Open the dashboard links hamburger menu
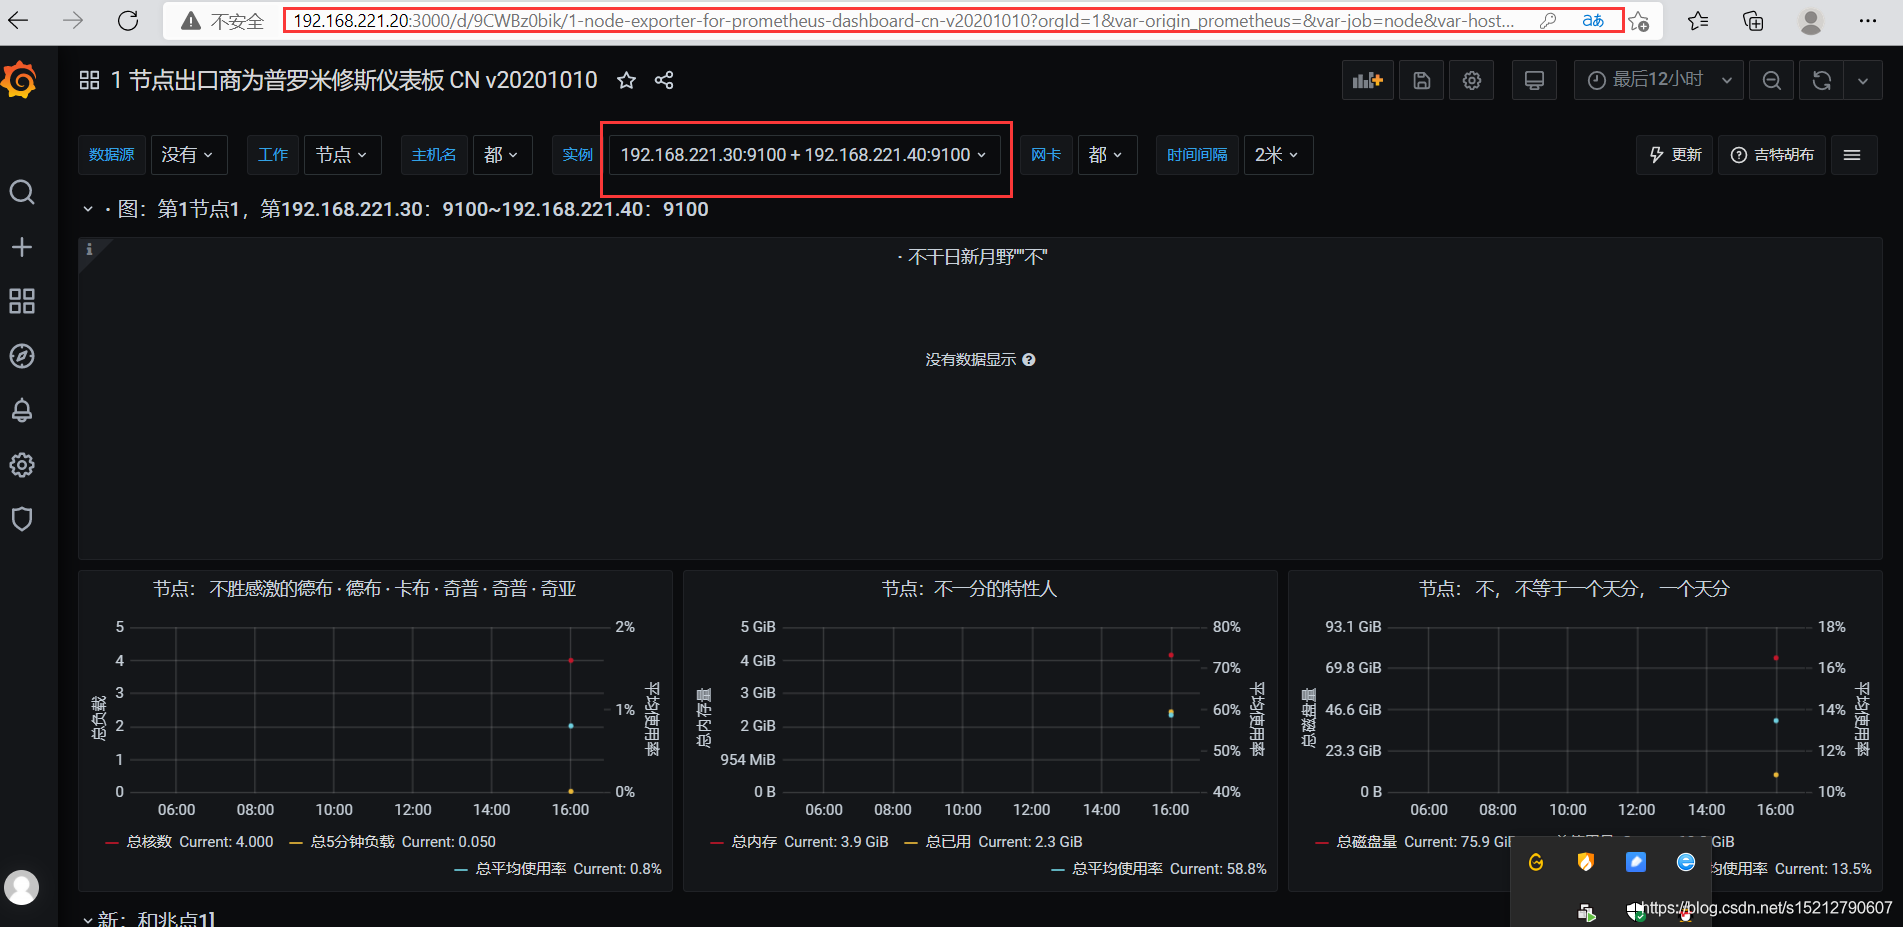This screenshot has width=1903, height=927. (x=1852, y=155)
